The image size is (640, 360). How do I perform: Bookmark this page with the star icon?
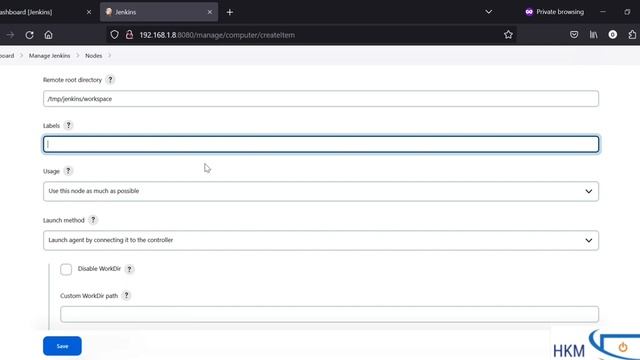coord(508,35)
